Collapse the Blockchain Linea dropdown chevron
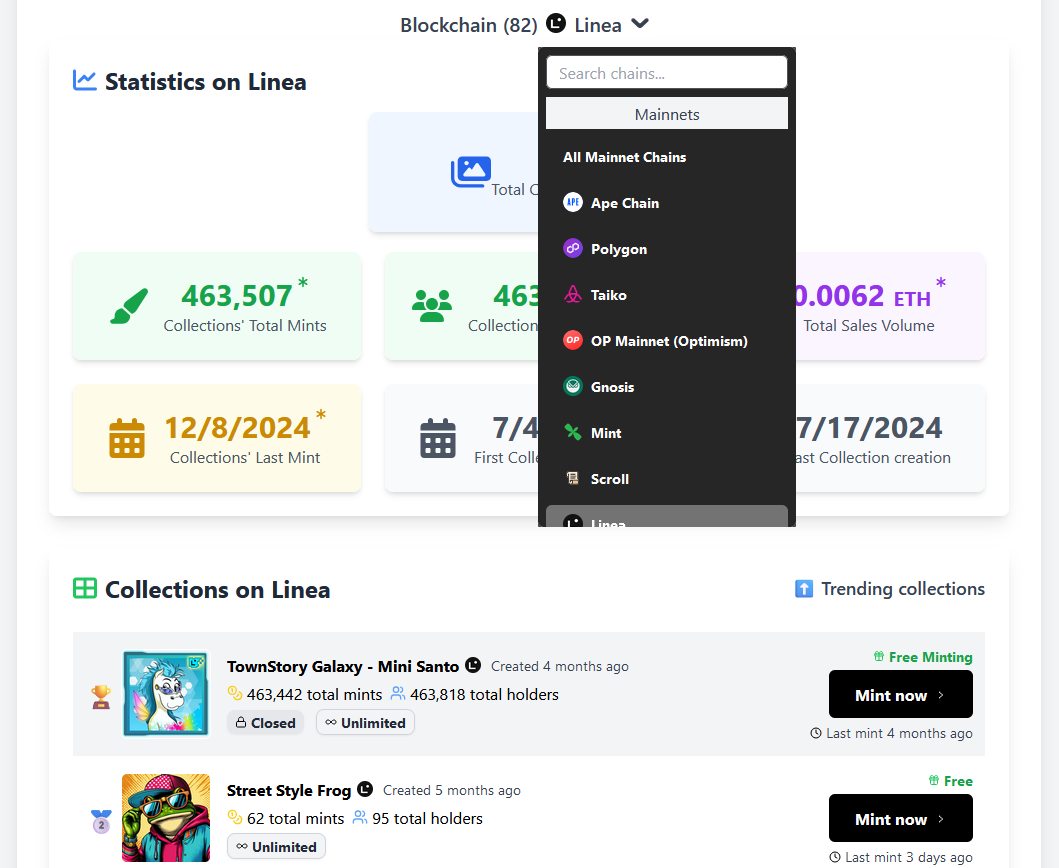The width and height of the screenshot is (1059, 868). 641,24
